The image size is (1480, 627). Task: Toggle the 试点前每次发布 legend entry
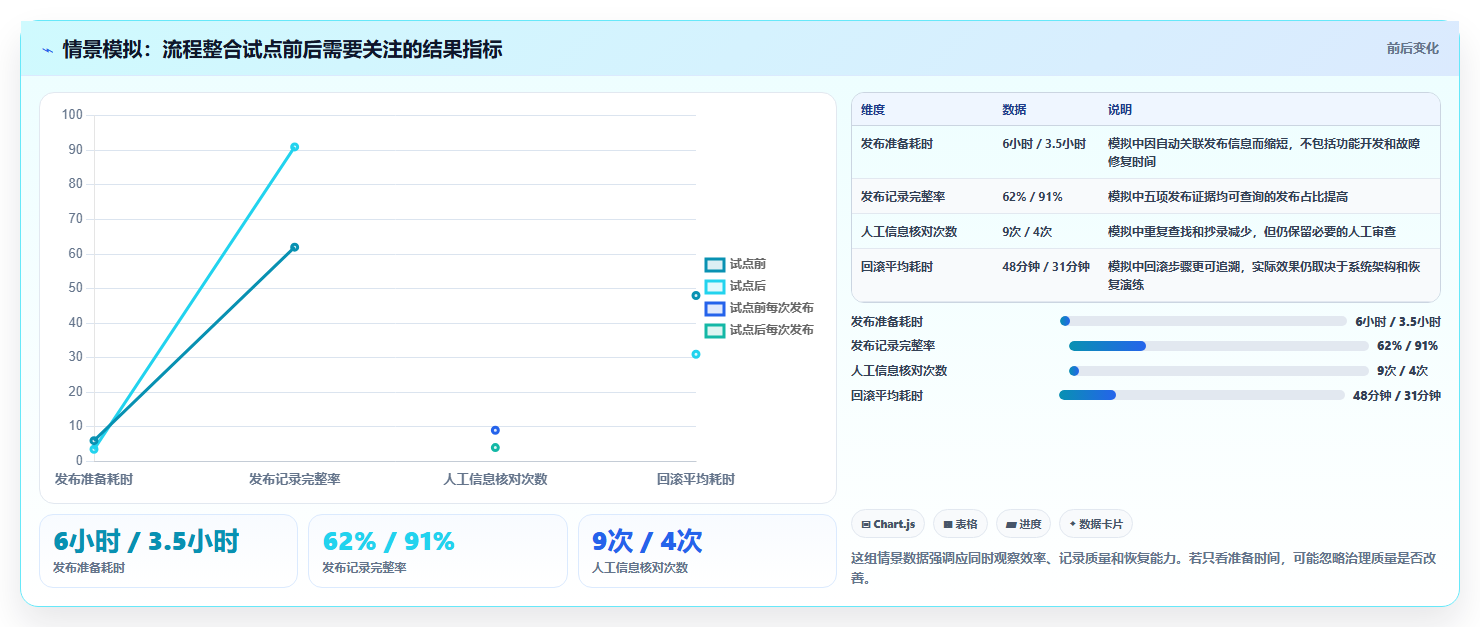point(759,308)
